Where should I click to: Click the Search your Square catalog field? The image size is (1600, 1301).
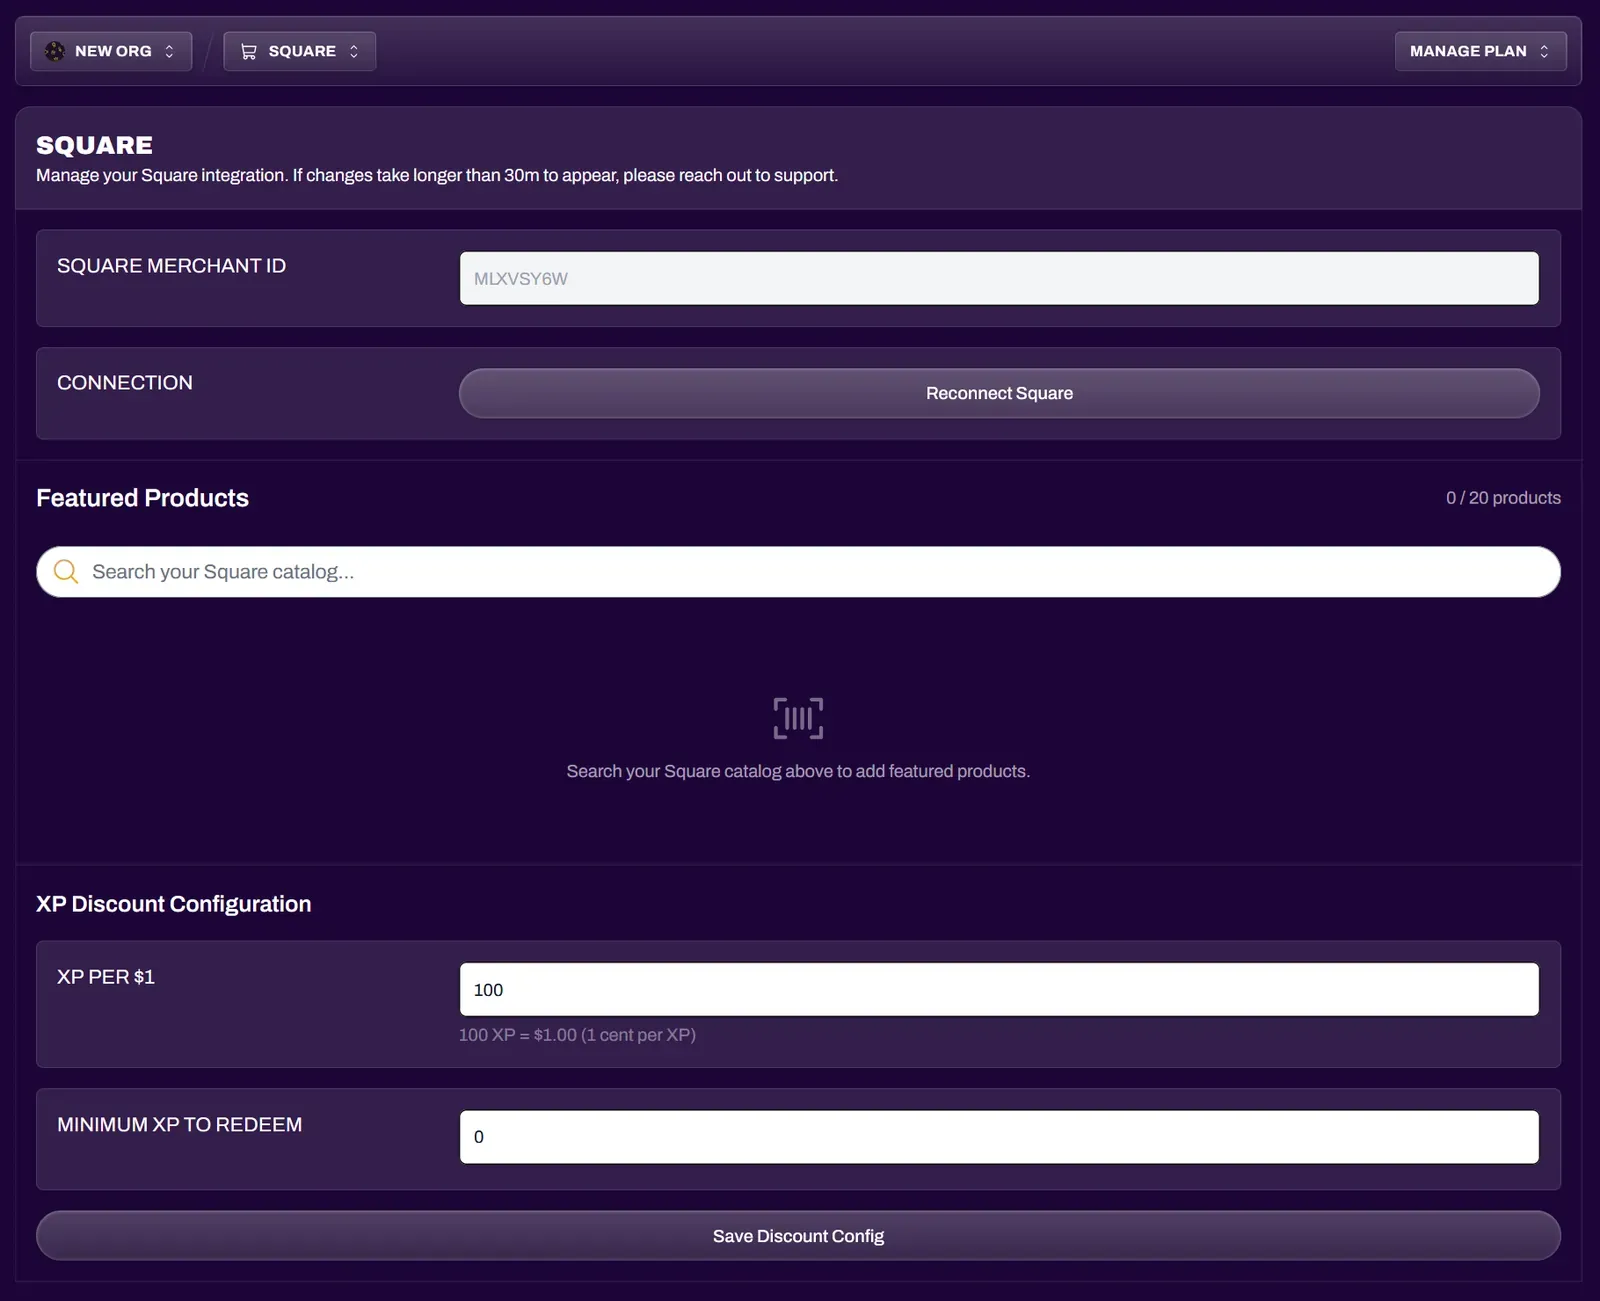pyautogui.click(x=798, y=572)
